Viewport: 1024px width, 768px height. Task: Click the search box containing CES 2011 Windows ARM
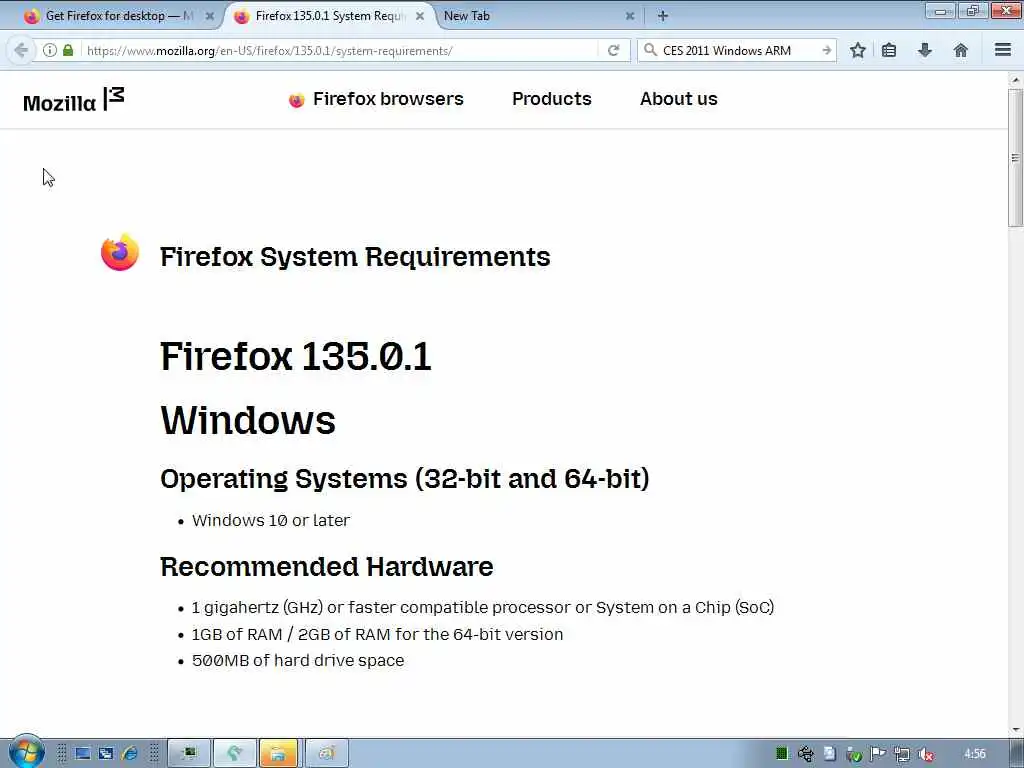pyautogui.click(x=738, y=50)
